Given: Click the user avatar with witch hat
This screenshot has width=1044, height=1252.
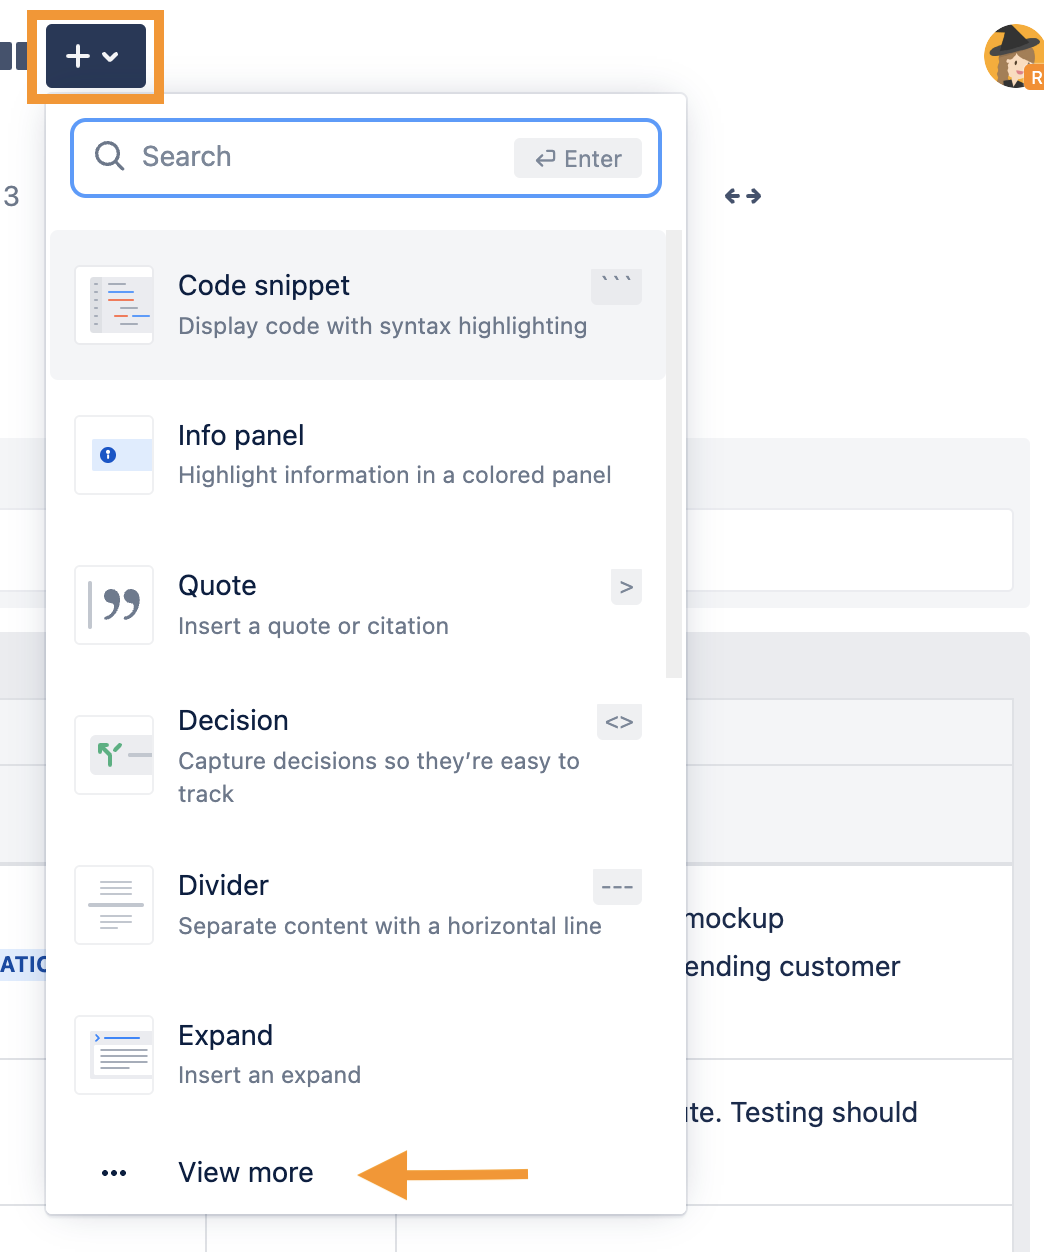Looking at the screenshot, I should [x=1014, y=57].
